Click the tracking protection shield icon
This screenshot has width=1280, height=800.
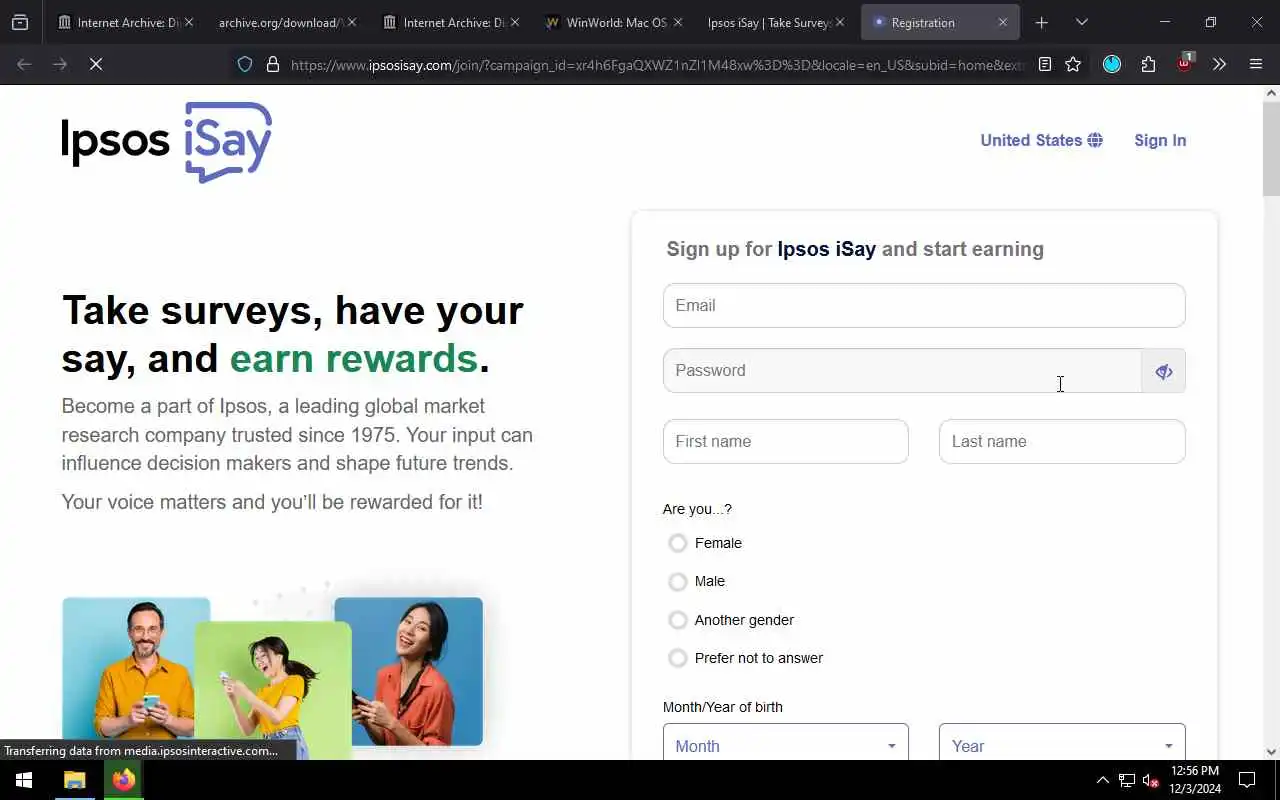[245, 64]
